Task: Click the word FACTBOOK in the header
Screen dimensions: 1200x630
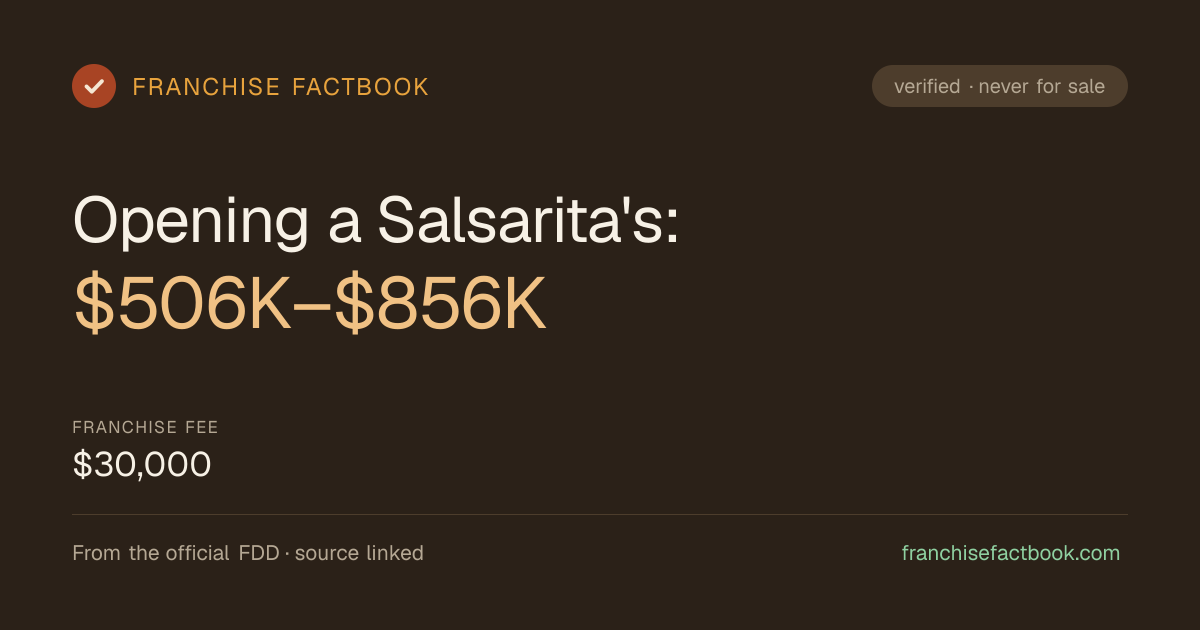Action: tap(360, 87)
